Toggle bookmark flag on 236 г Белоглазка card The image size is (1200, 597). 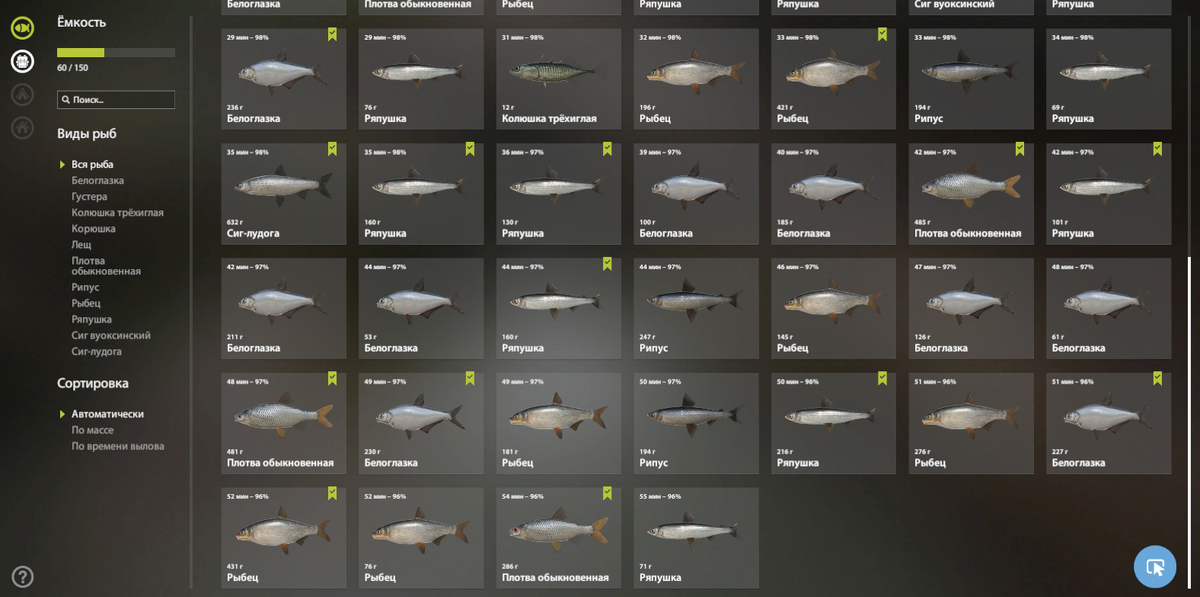coord(332,34)
